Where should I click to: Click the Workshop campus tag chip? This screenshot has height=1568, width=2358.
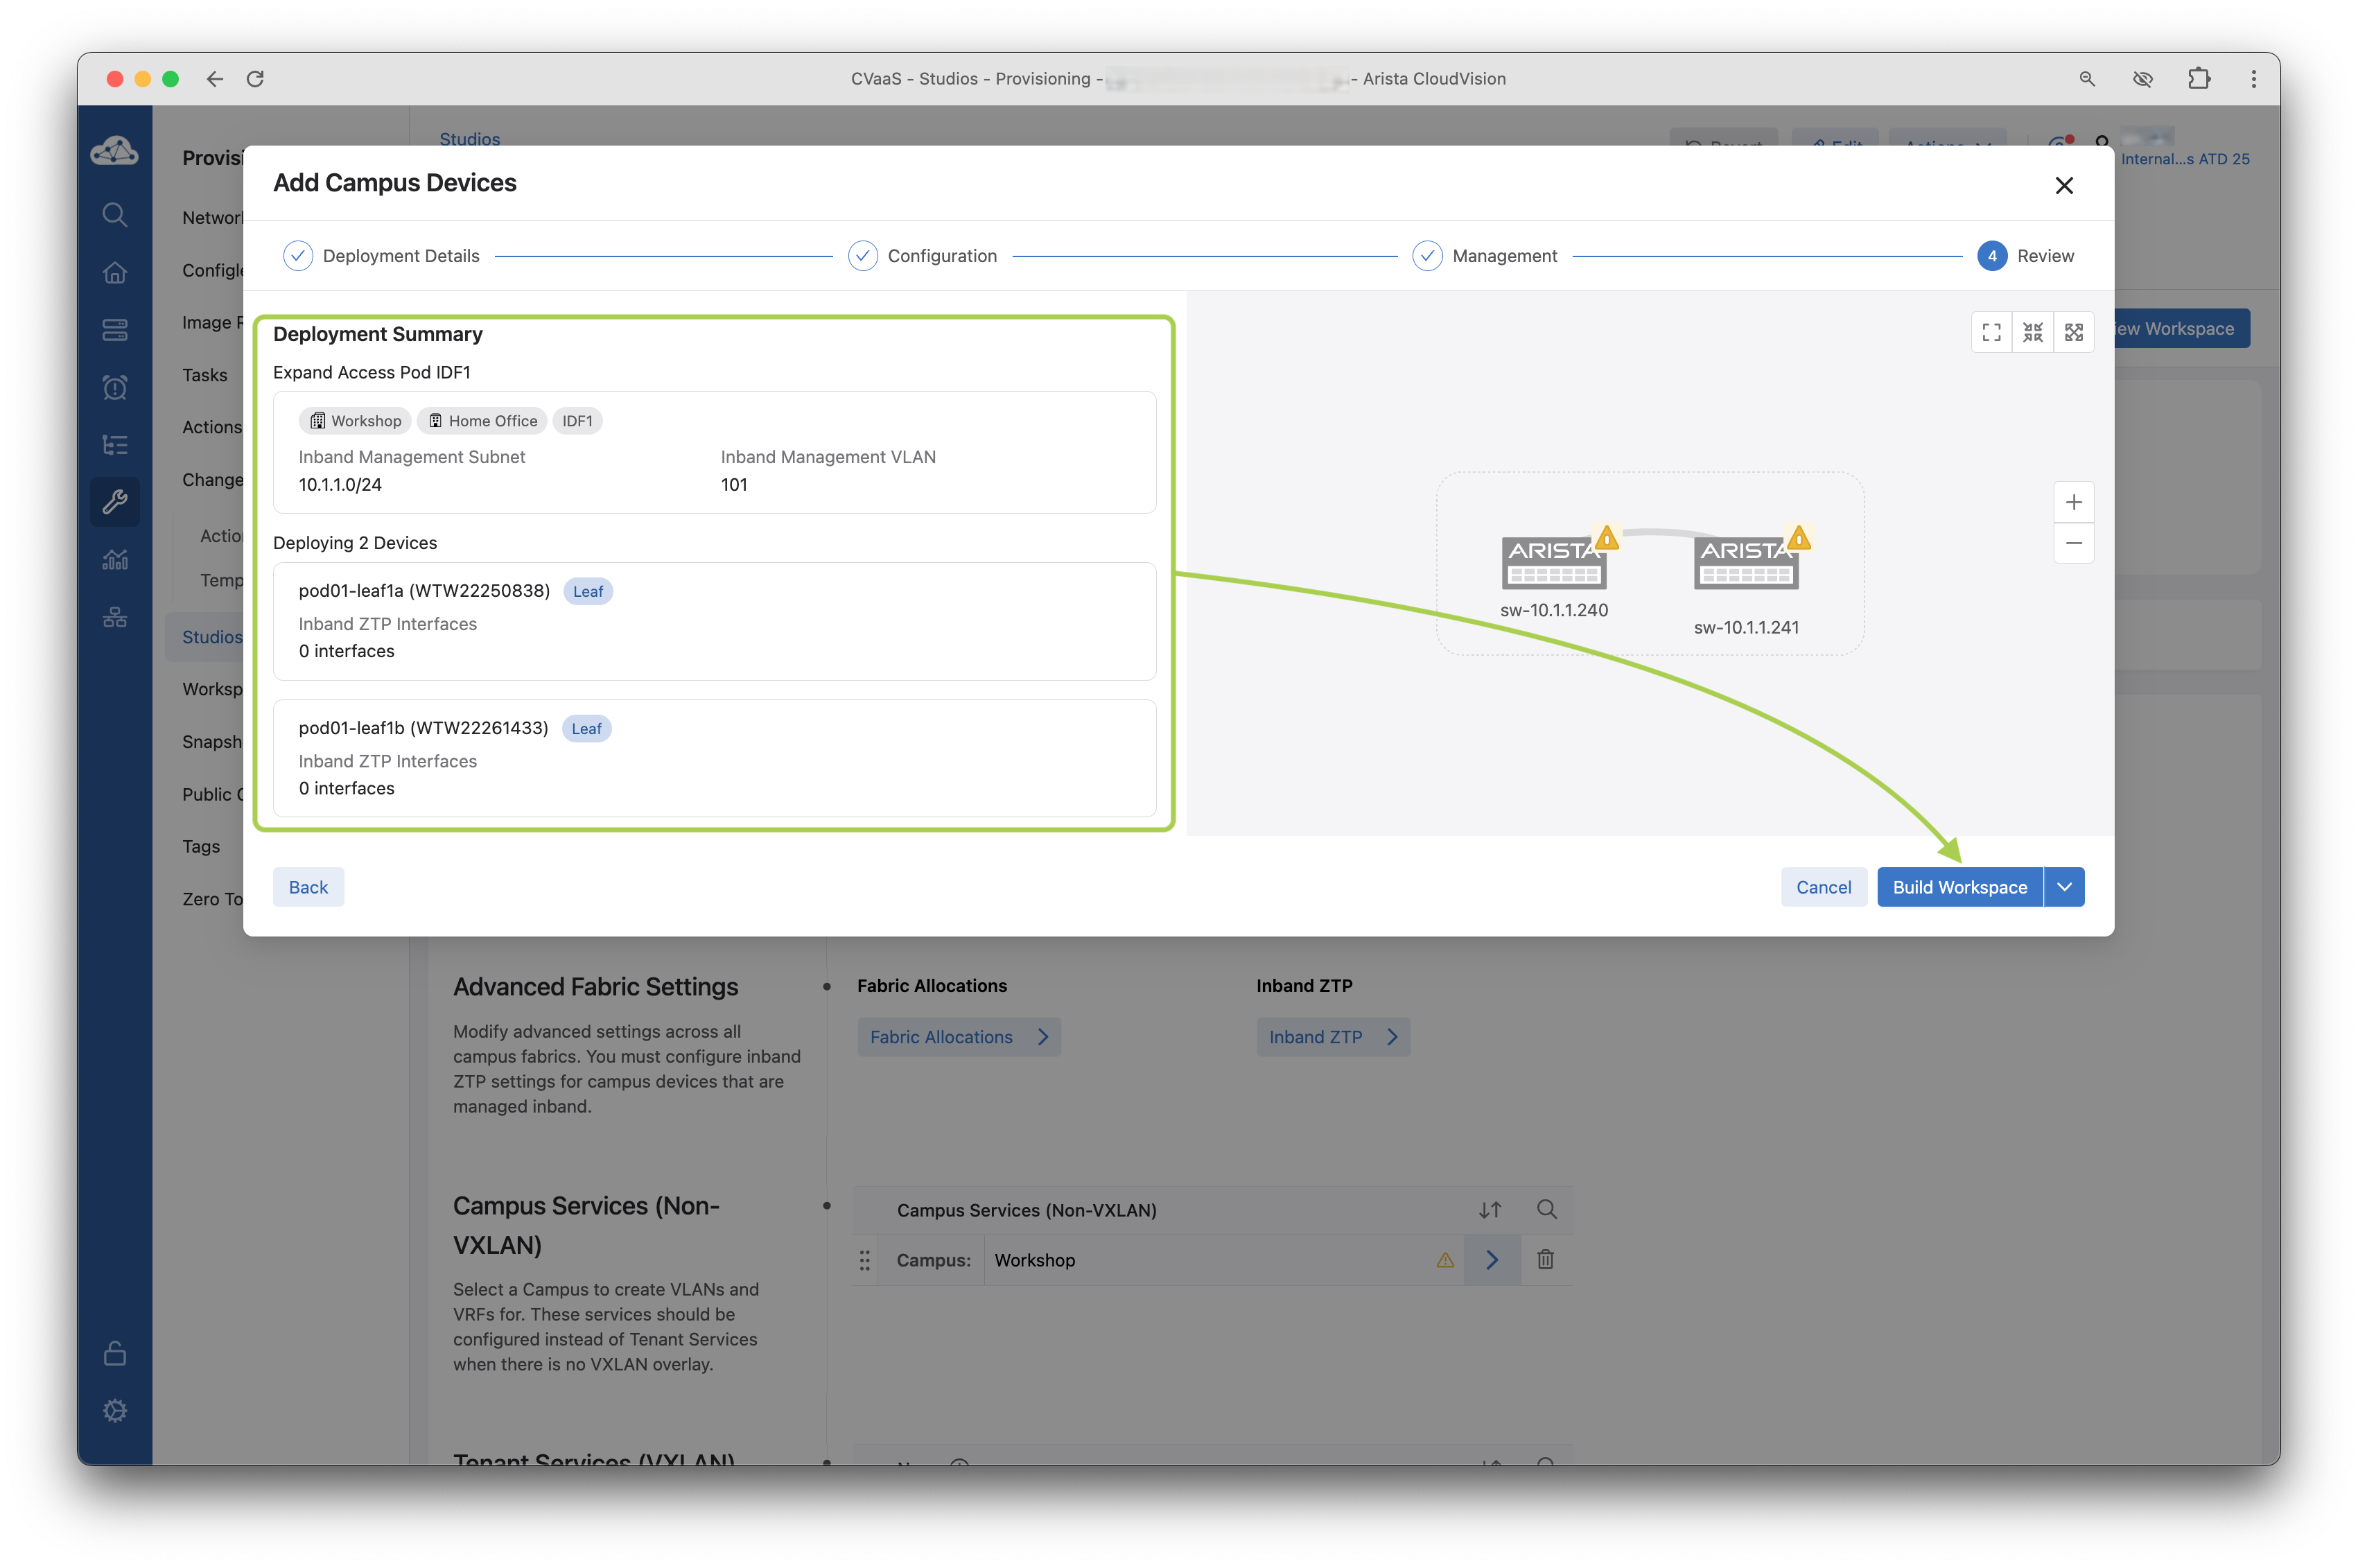[355, 421]
